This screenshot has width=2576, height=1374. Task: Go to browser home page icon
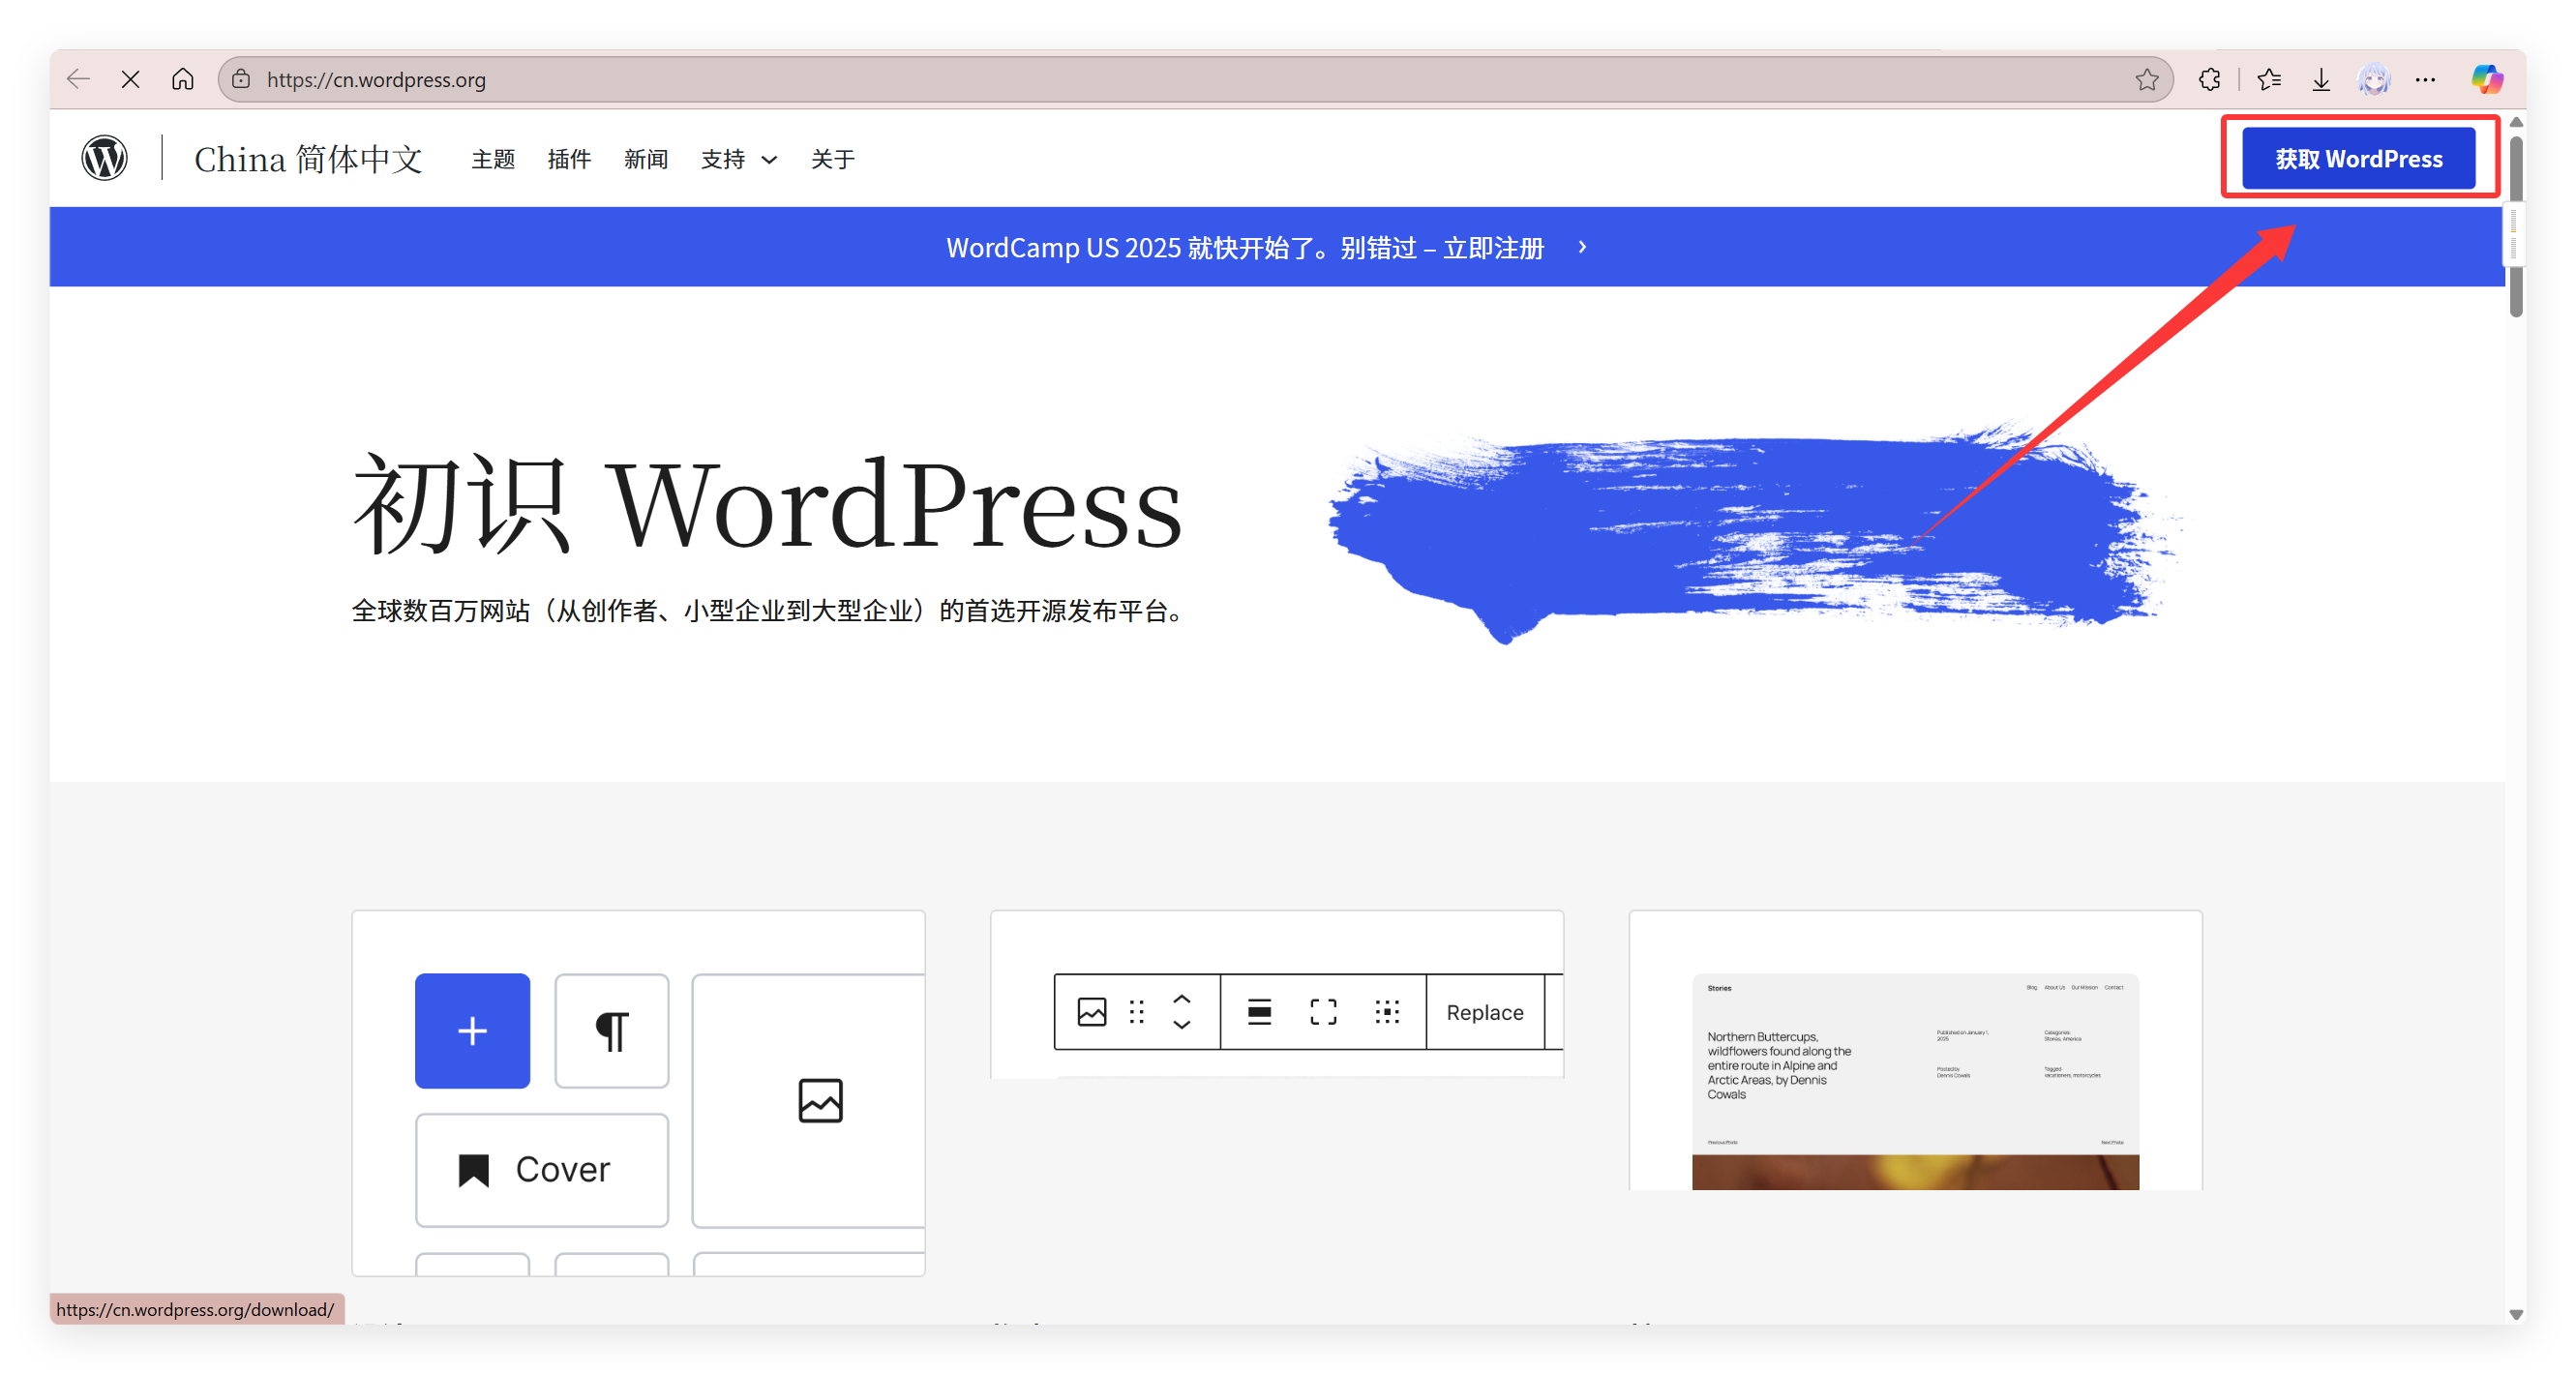point(182,79)
